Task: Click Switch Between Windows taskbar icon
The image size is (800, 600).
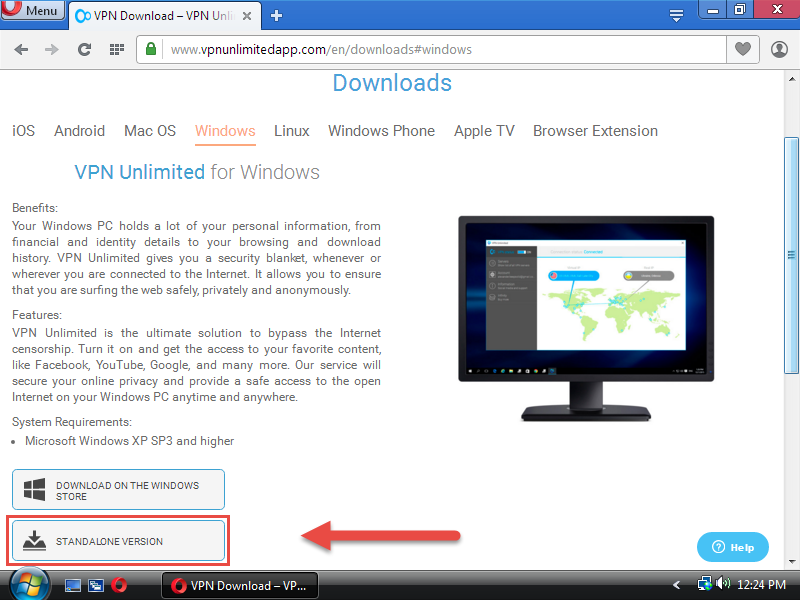Action: pos(96,585)
